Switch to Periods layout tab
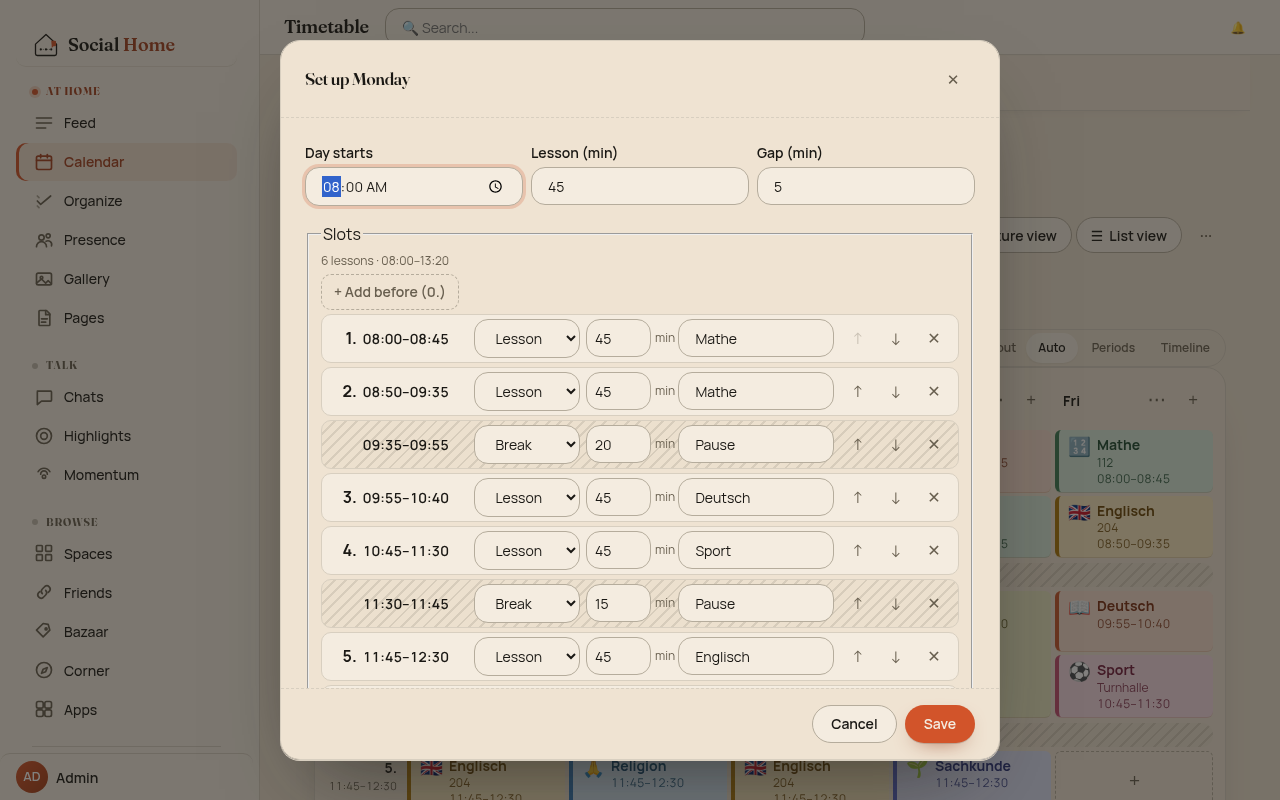 coord(1113,348)
